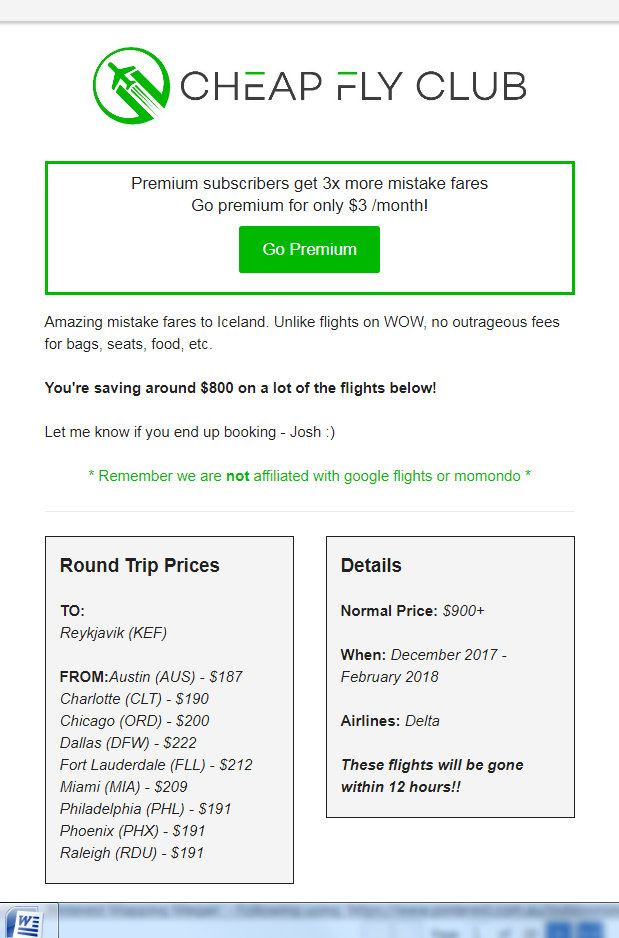Open Microsoft Word from the taskbar
The image size is (619, 938).
tap(28, 921)
